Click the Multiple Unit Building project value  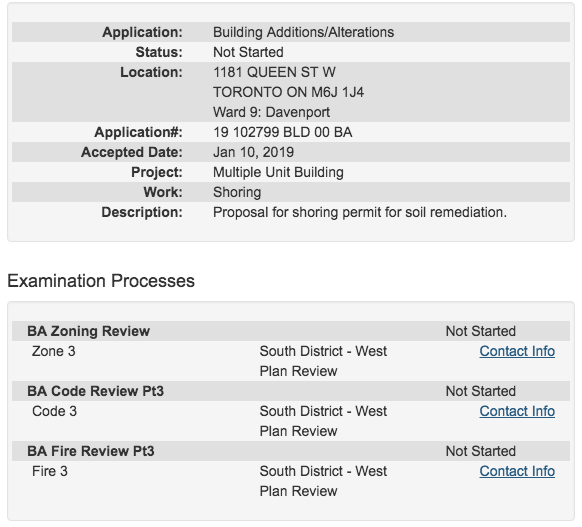click(278, 172)
